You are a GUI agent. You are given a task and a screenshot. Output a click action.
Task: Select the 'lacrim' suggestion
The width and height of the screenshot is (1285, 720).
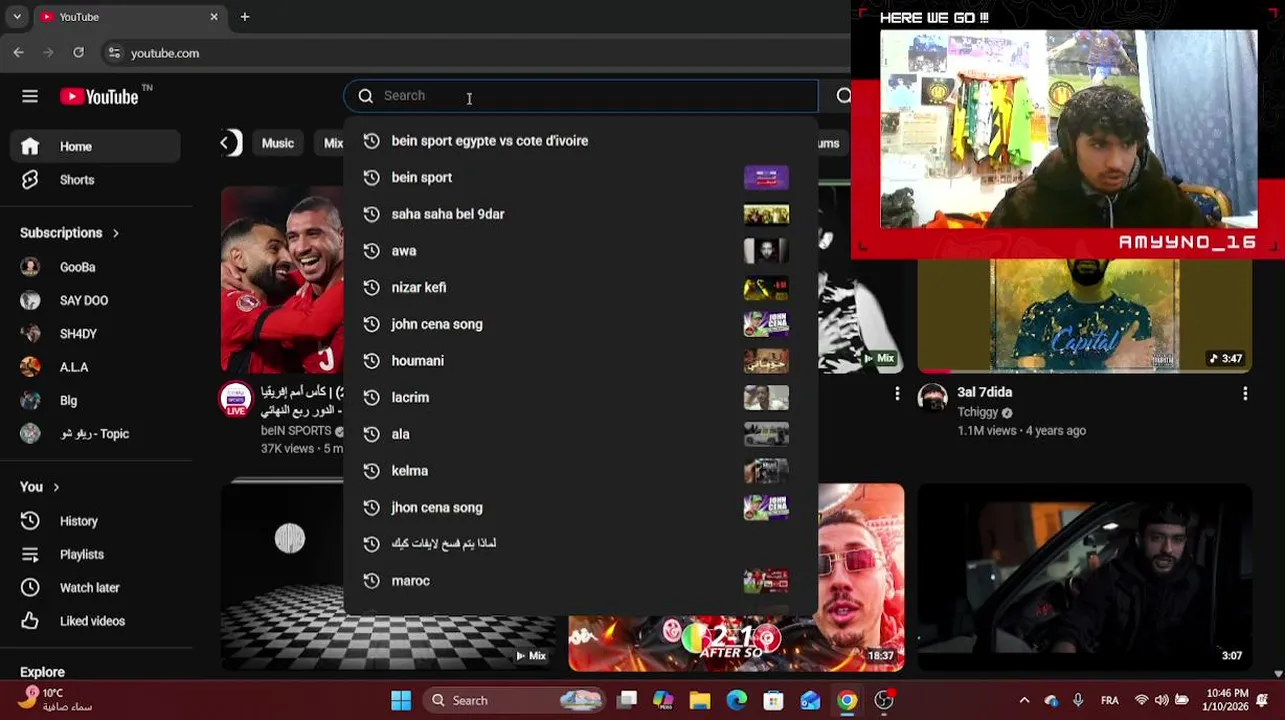tap(580, 398)
